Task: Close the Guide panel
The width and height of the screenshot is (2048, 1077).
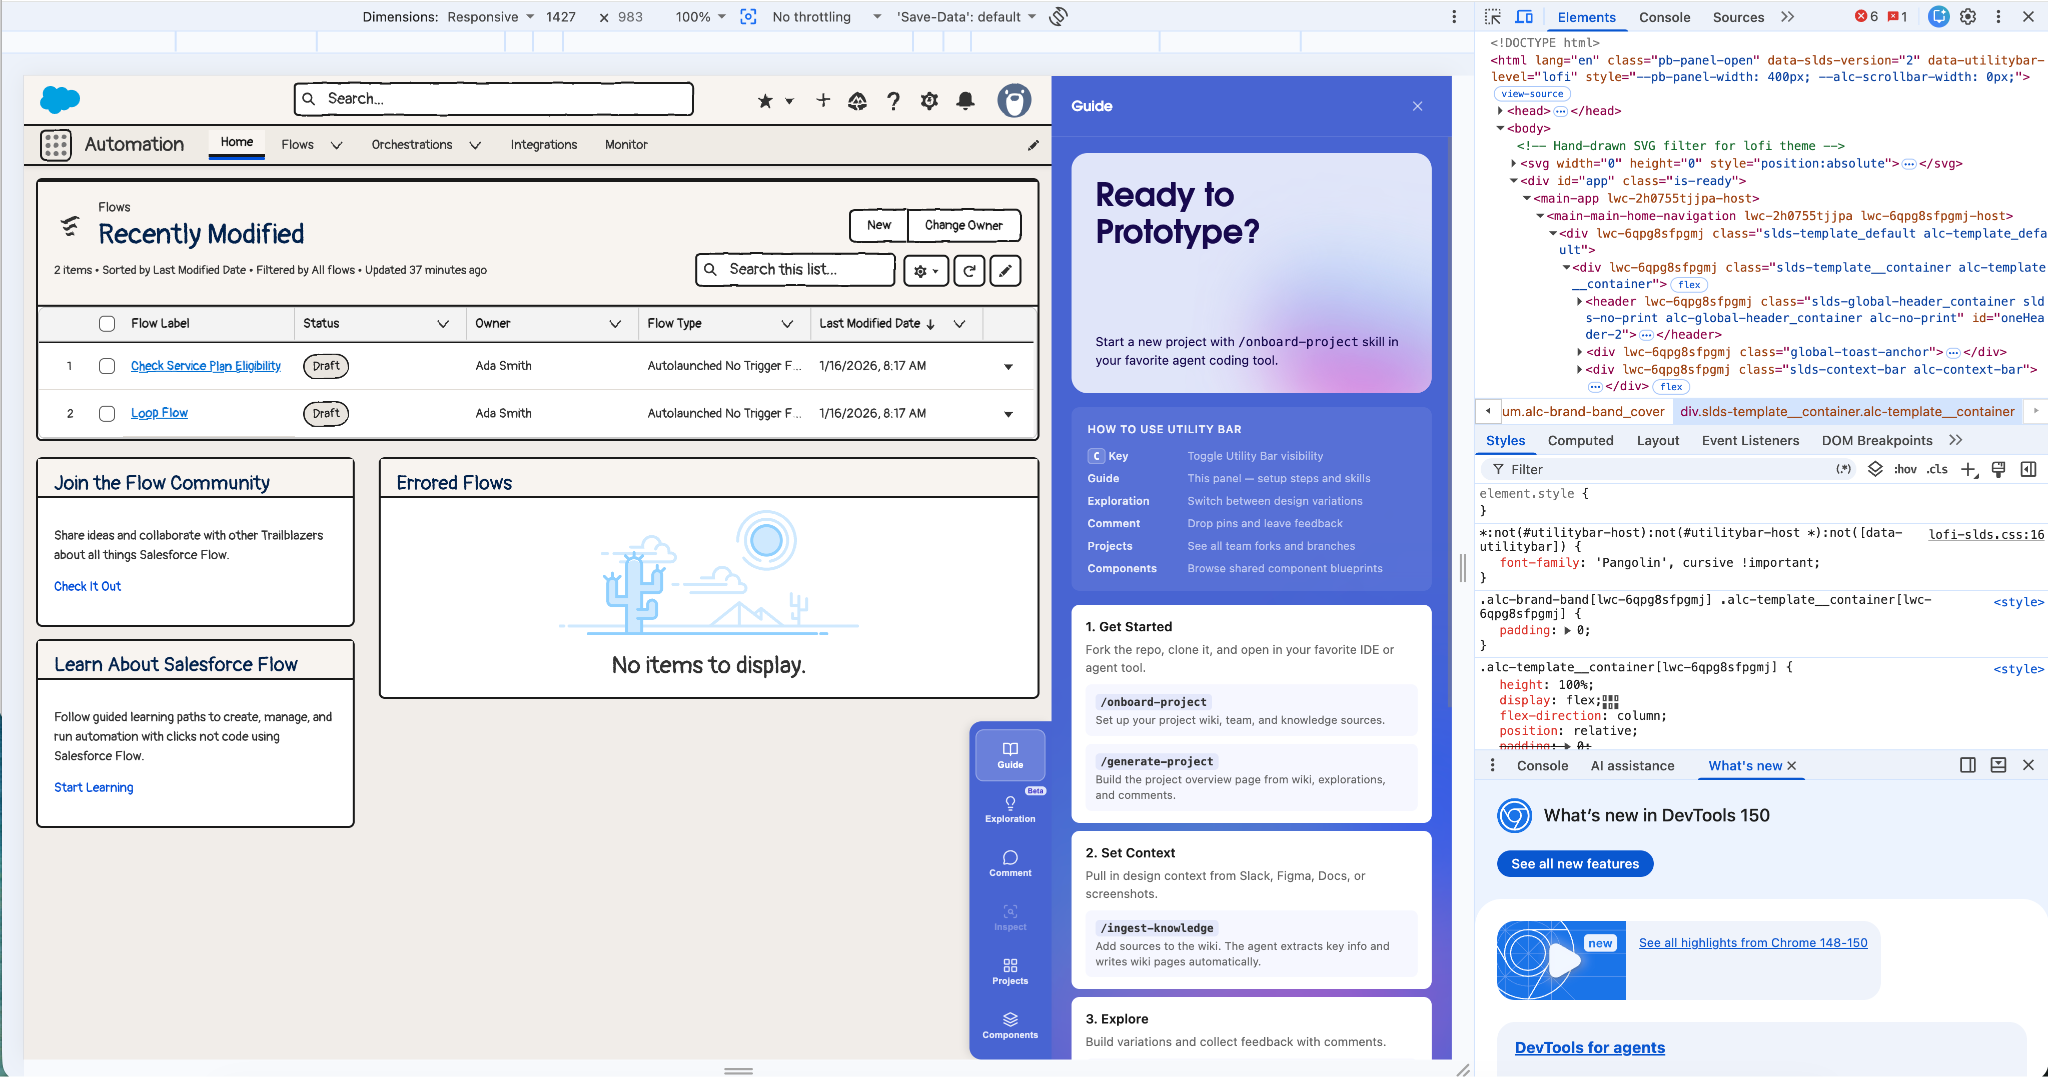Action: click(1417, 106)
